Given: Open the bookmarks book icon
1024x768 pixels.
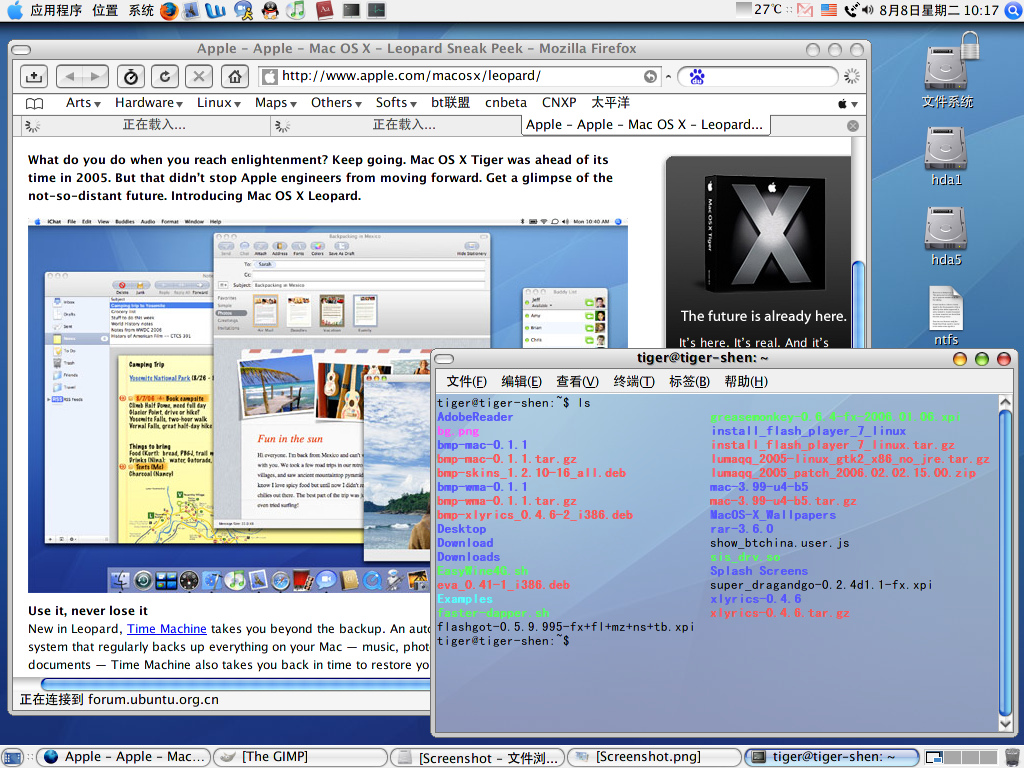Looking at the screenshot, I should tap(35, 103).
